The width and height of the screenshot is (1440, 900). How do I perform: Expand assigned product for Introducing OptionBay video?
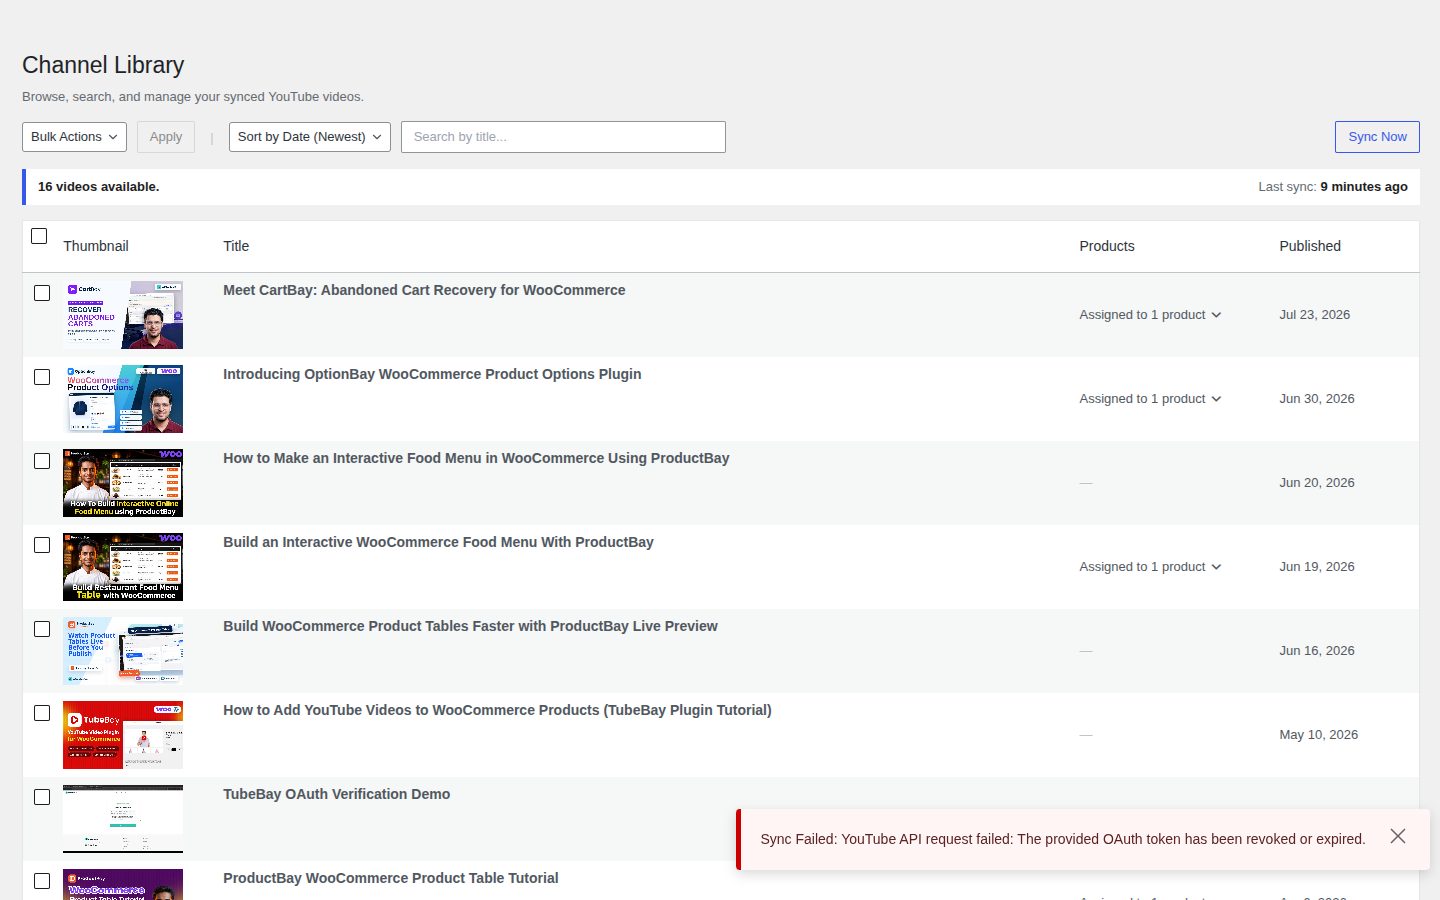(x=1150, y=399)
